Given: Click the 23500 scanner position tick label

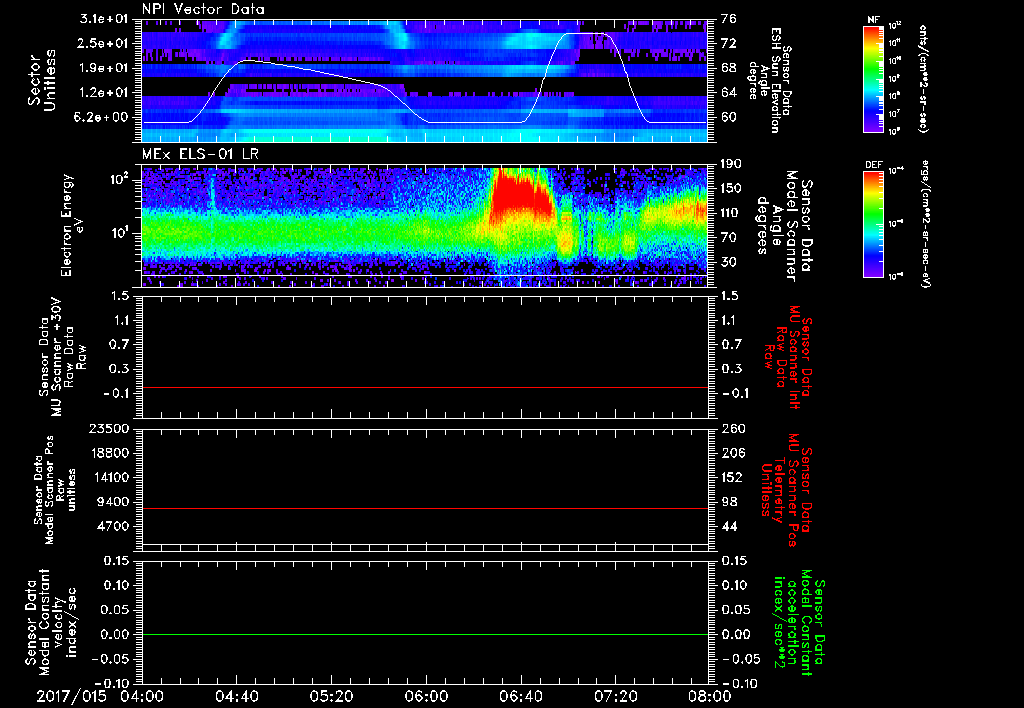Looking at the screenshot, I should pyautogui.click(x=108, y=428).
